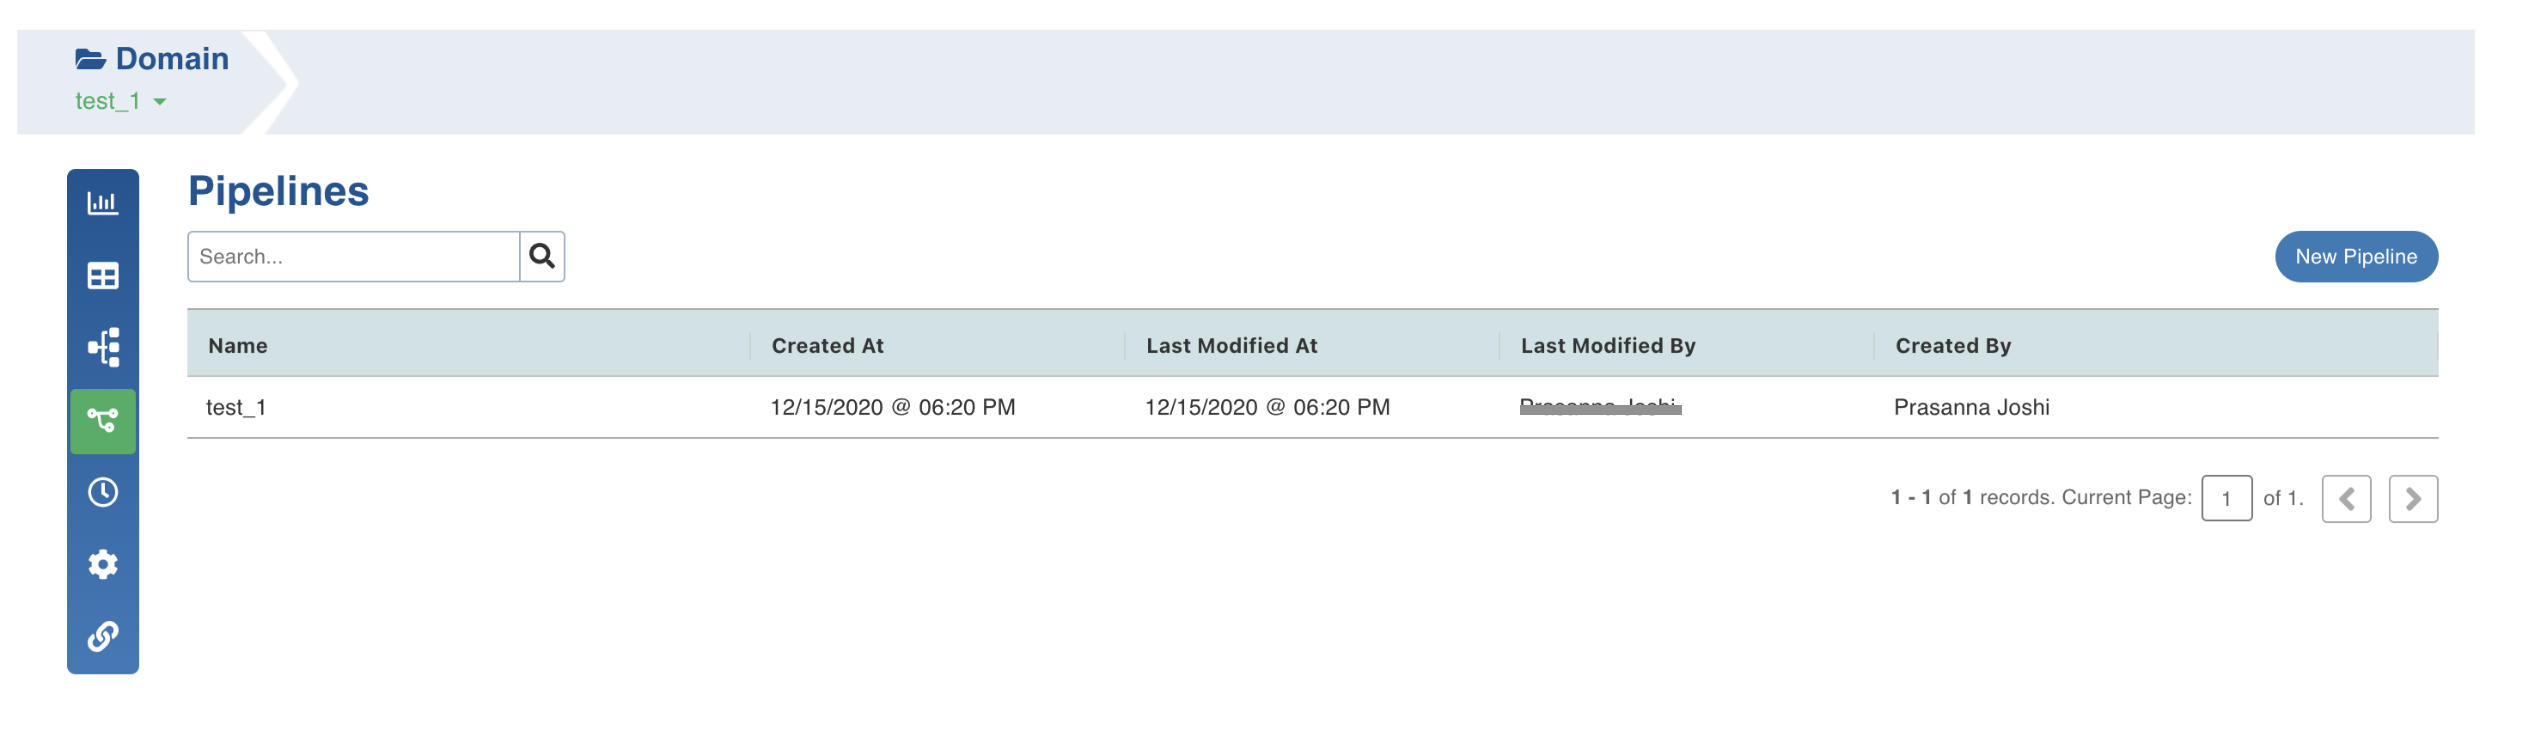Sort by Last Modified At column header
This screenshot has width=2524, height=732.
pyautogui.click(x=1231, y=346)
